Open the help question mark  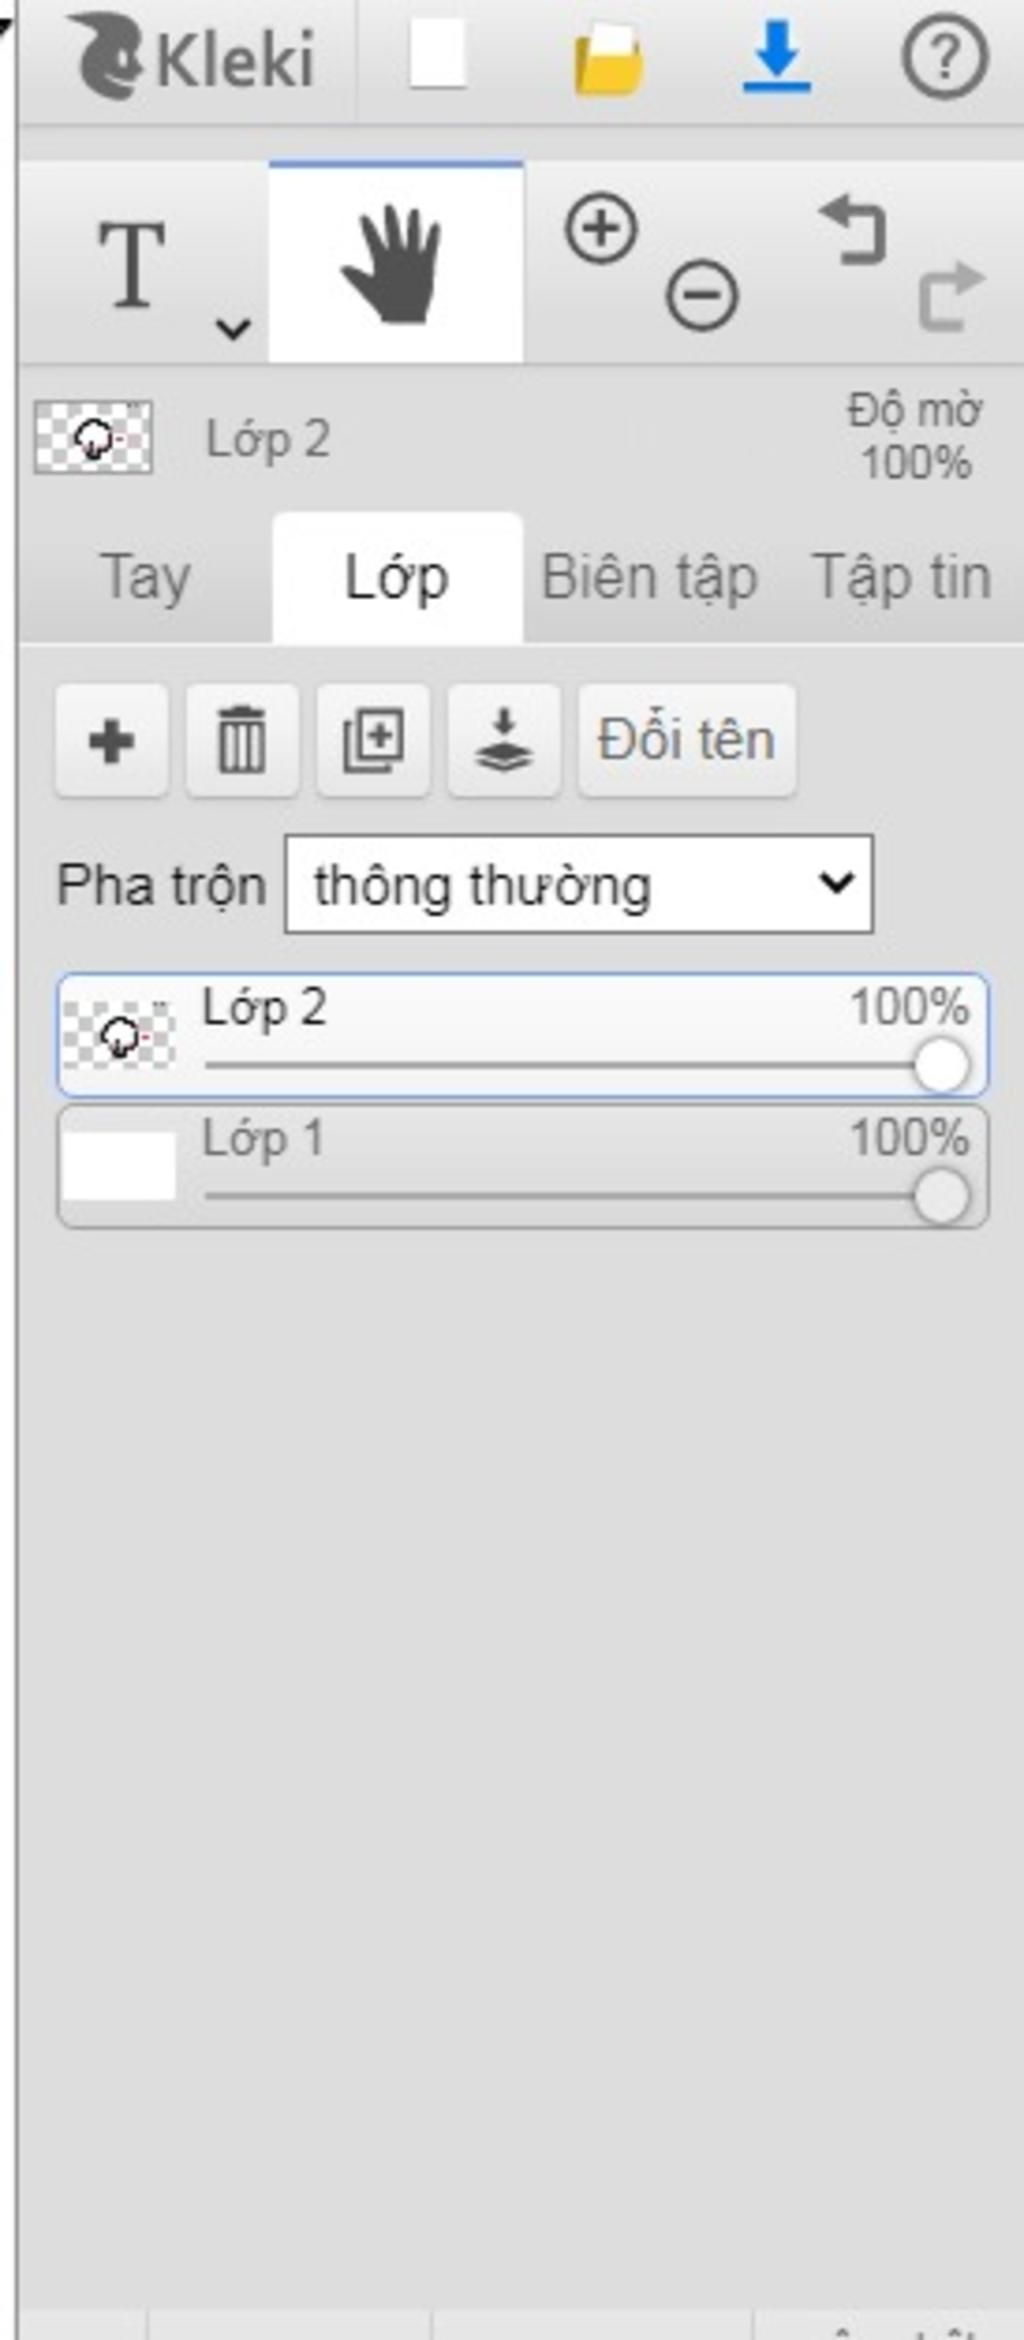(945, 58)
